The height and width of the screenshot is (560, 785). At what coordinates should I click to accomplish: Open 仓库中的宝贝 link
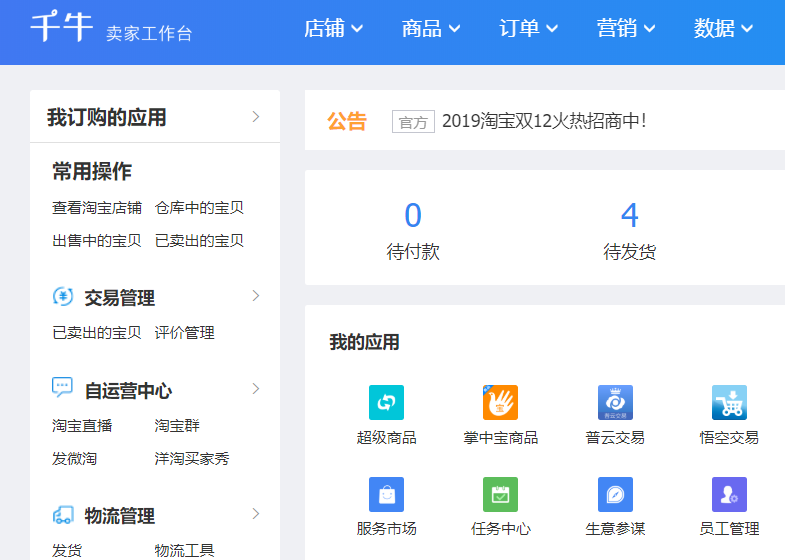point(199,208)
